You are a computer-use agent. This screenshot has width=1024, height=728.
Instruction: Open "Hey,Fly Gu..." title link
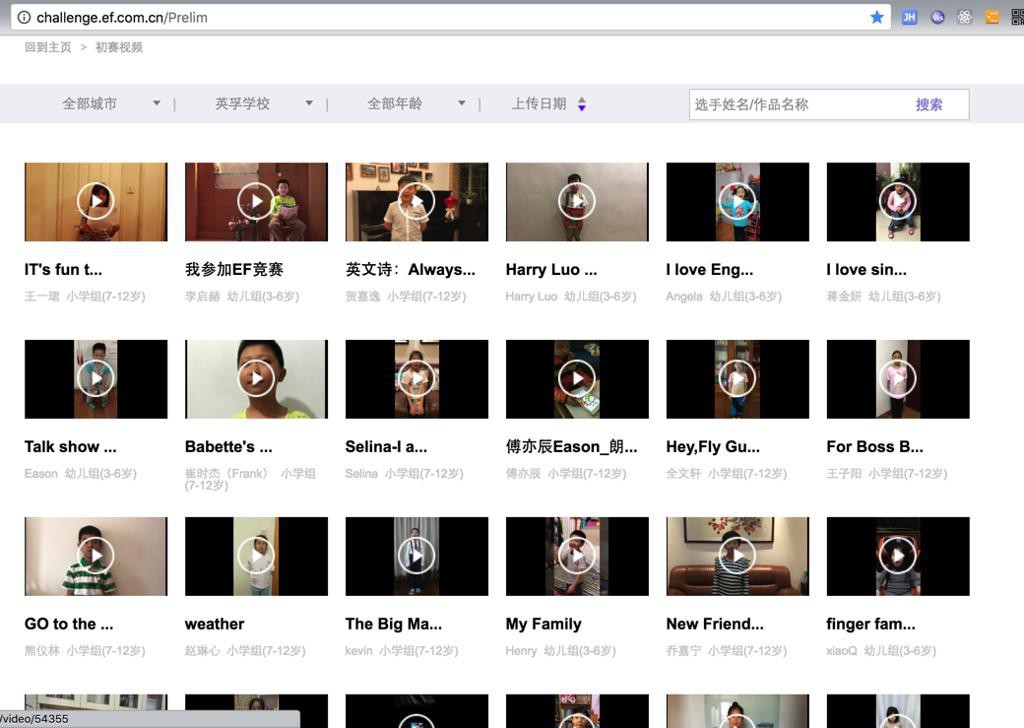[712, 447]
